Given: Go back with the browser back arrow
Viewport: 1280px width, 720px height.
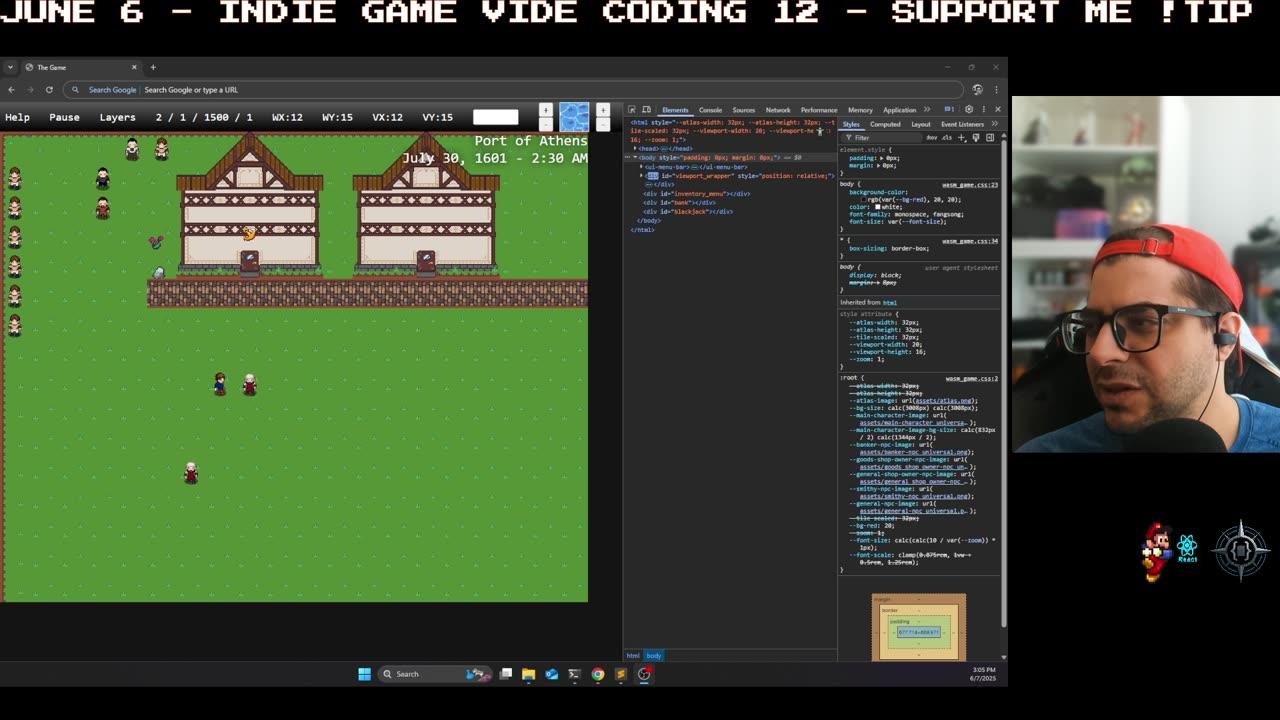Looking at the screenshot, I should [12, 89].
